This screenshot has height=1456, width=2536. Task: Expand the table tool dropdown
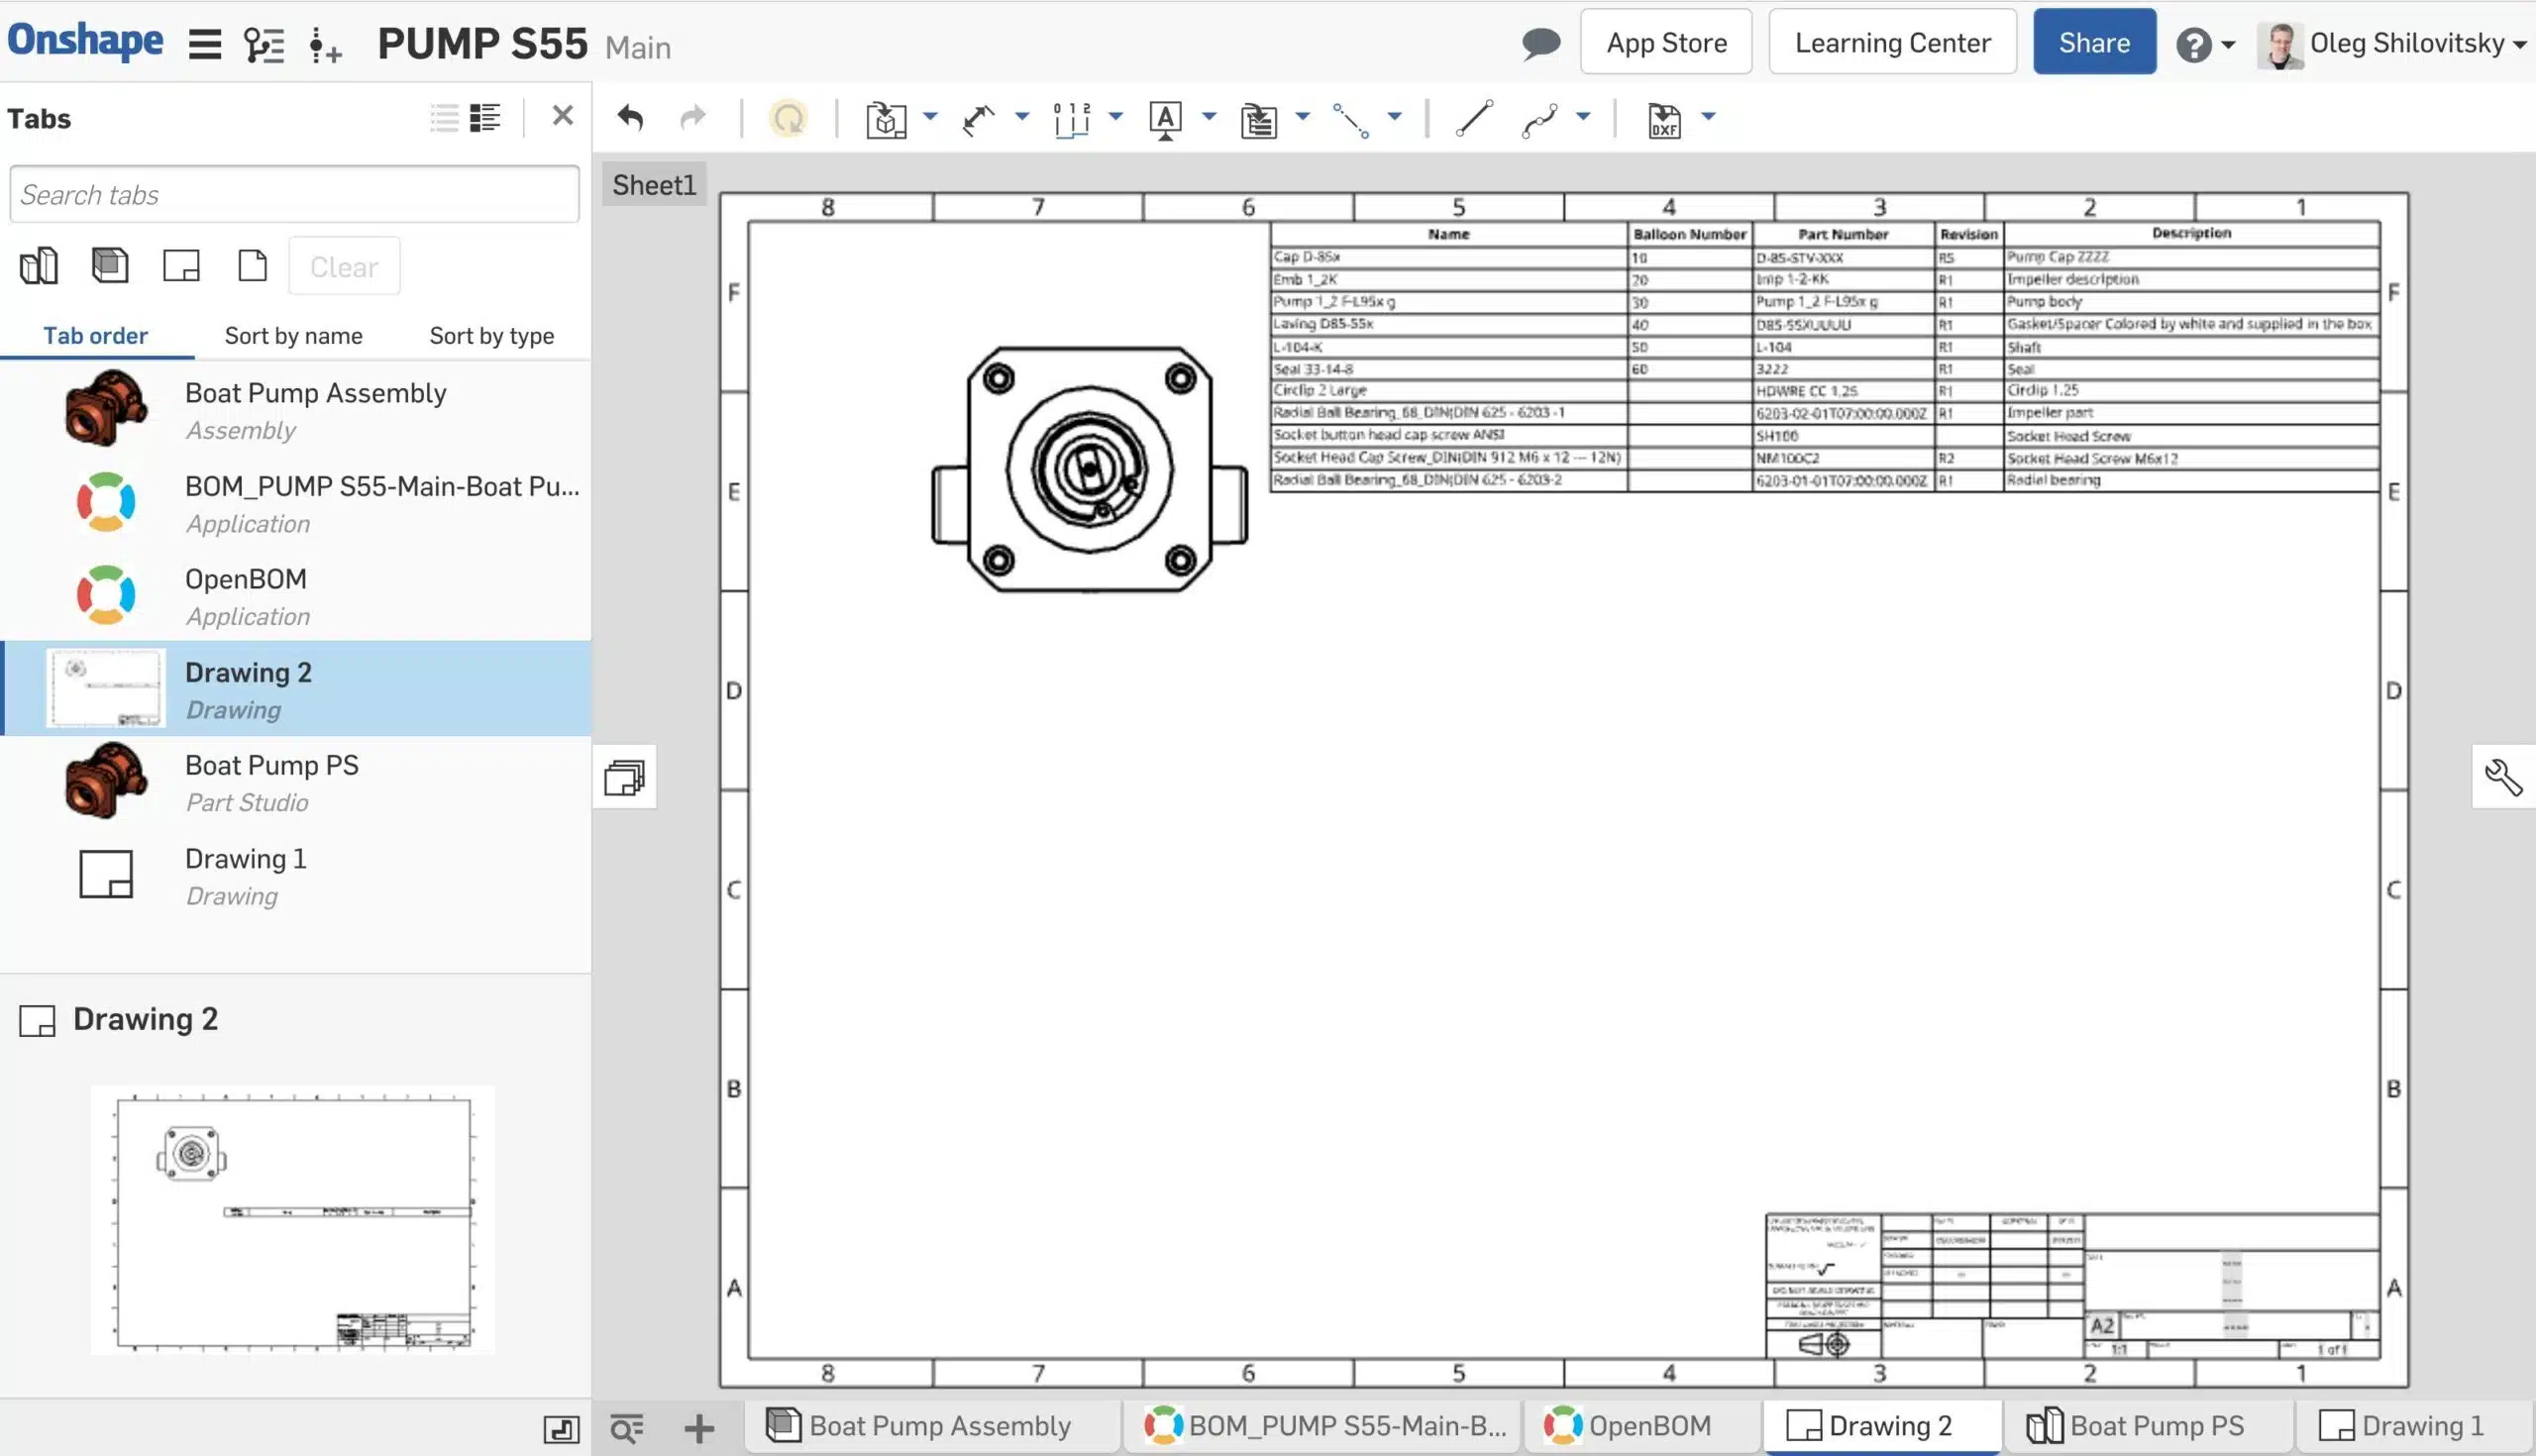point(1302,117)
